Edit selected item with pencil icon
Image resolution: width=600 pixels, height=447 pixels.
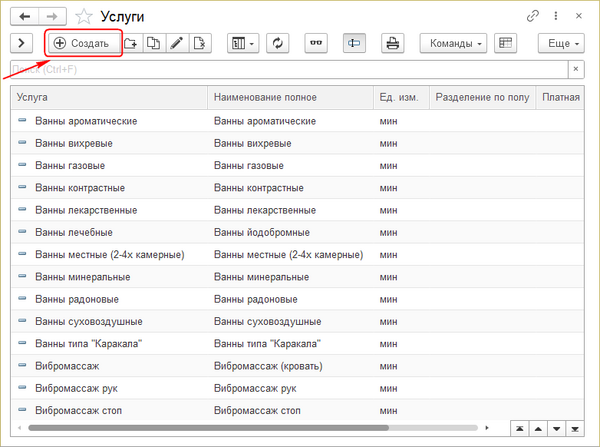[177, 43]
